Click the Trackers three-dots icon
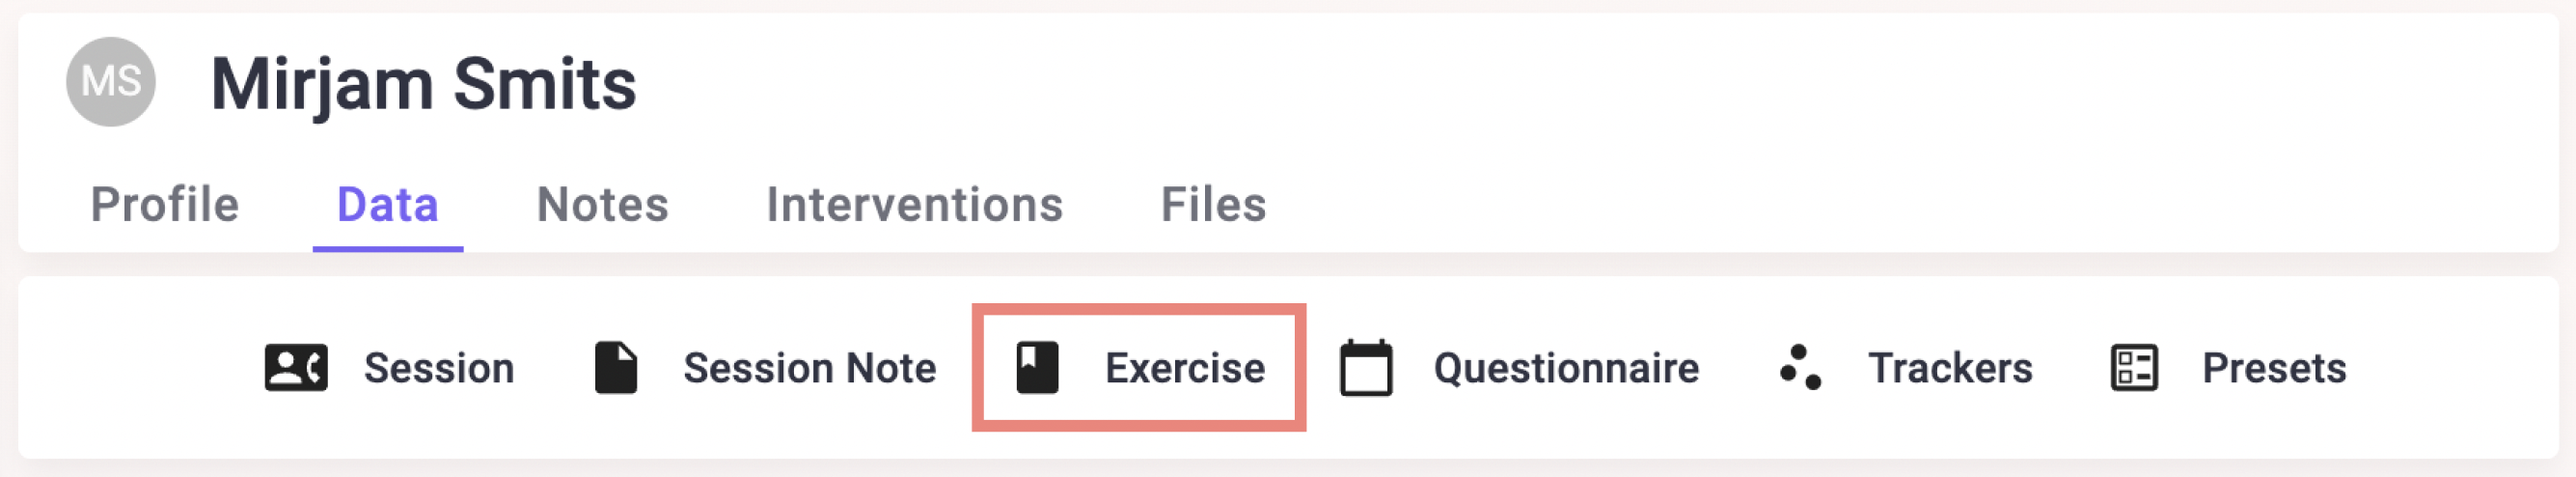This screenshot has height=477, width=2576. click(1801, 367)
